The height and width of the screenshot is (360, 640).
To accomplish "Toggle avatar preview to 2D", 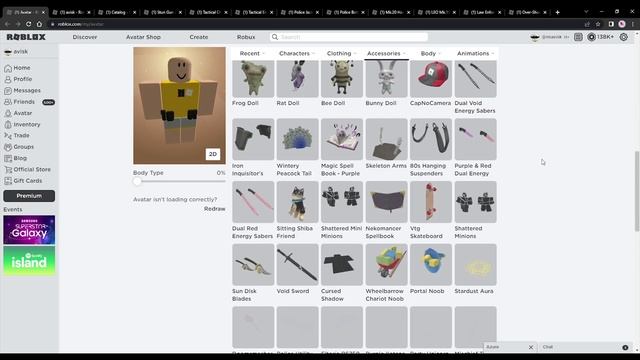I will tap(213, 154).
